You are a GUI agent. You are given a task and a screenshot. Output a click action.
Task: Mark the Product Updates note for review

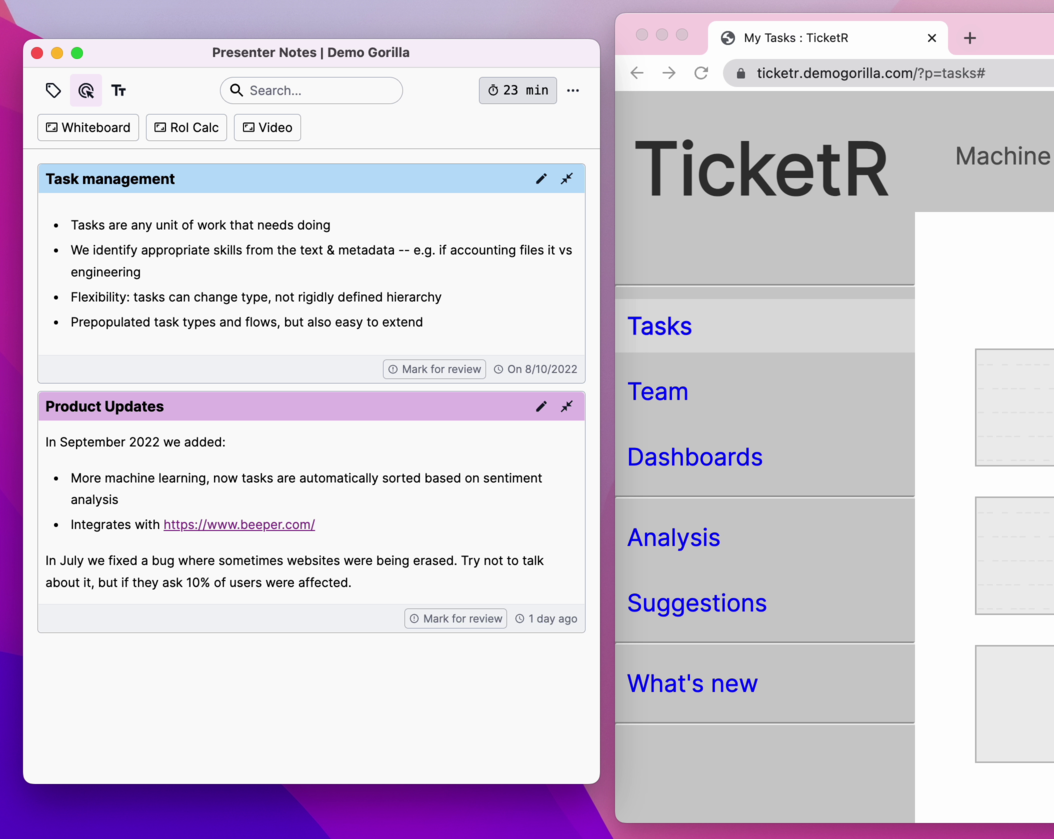point(455,618)
